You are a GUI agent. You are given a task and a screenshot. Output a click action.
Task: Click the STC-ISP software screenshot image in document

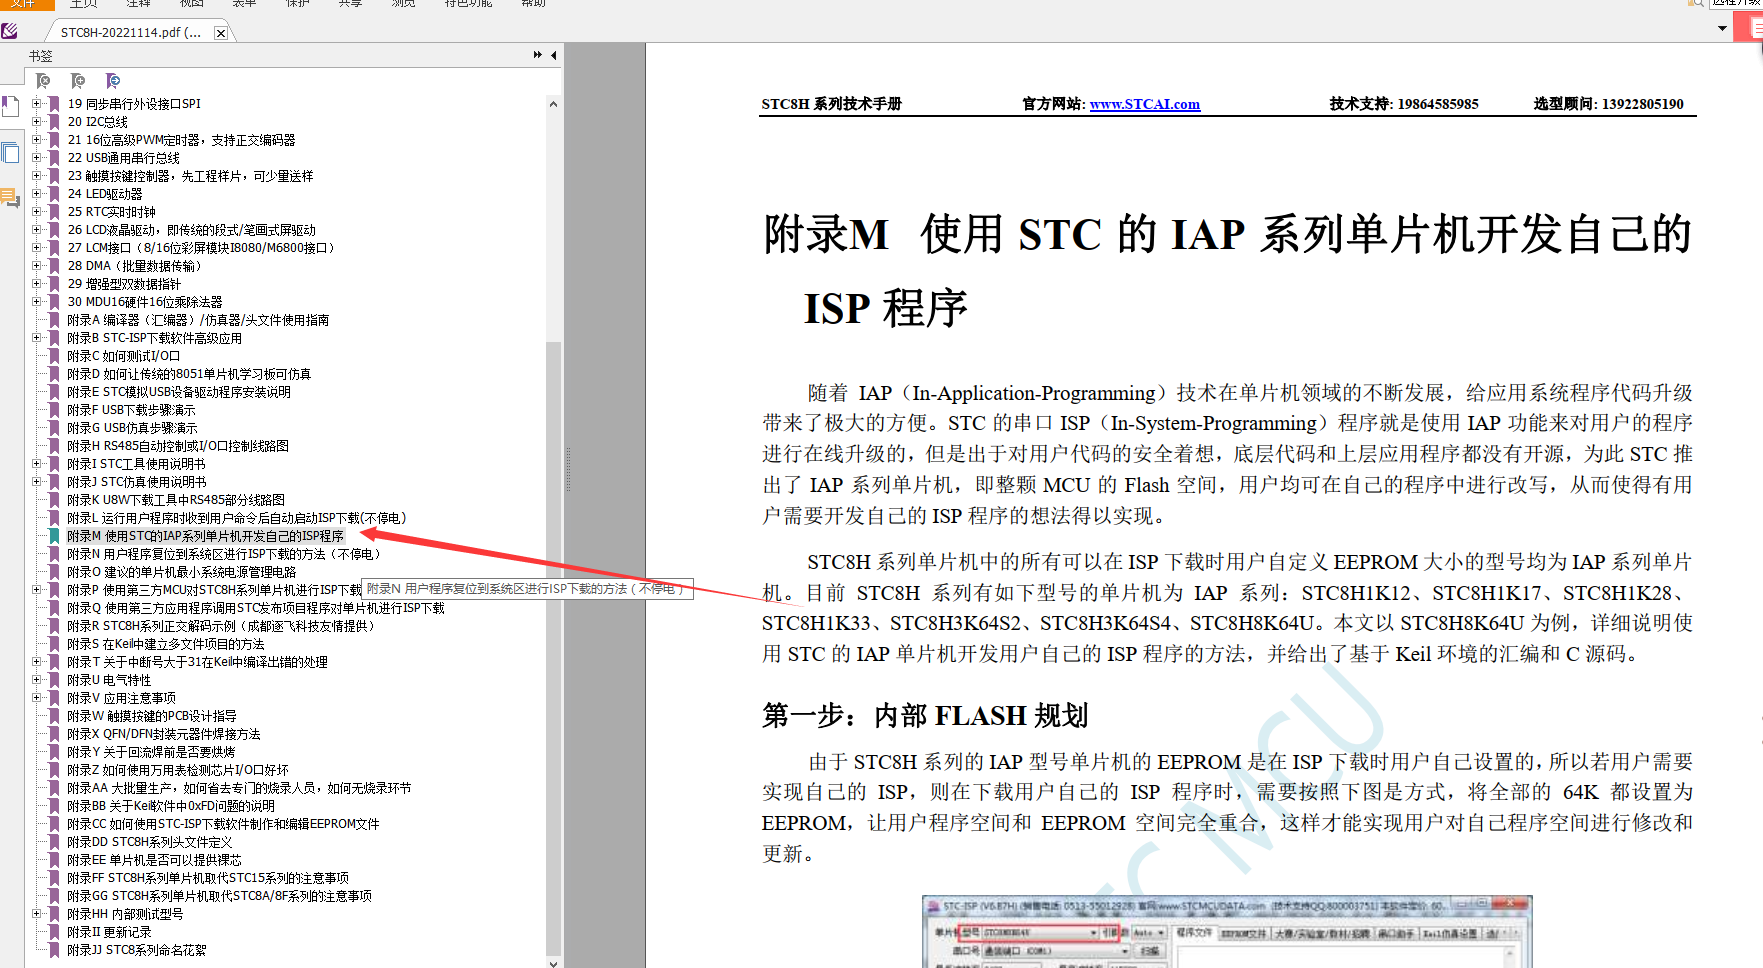[x=1227, y=931]
